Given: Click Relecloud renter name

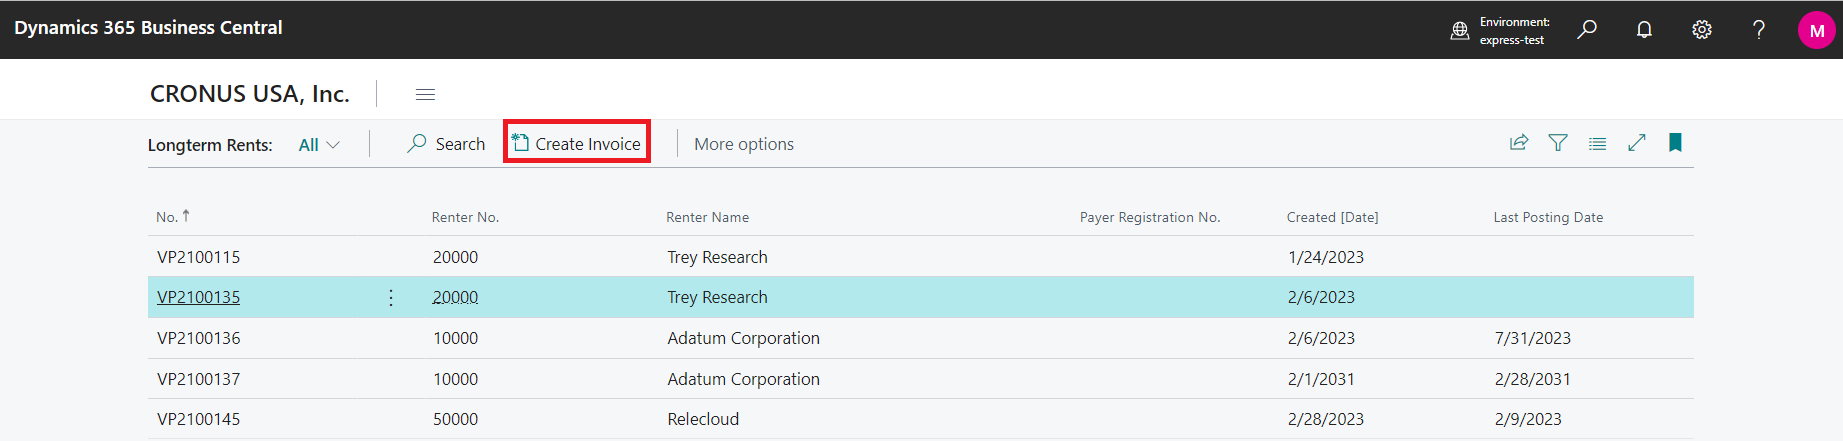Looking at the screenshot, I should tap(703, 419).
